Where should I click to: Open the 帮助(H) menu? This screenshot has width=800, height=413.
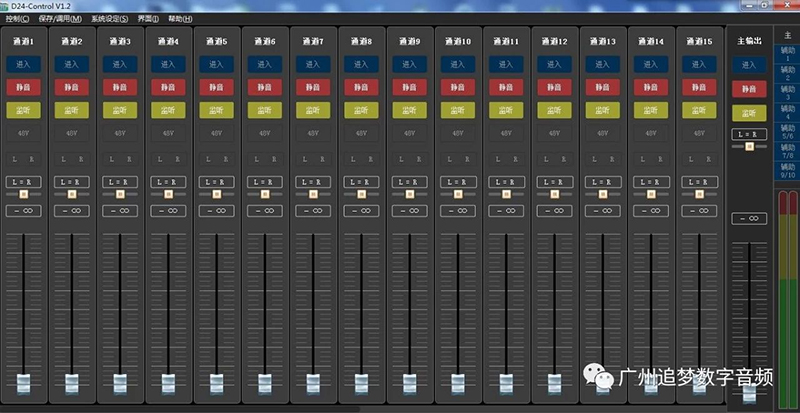(180, 19)
